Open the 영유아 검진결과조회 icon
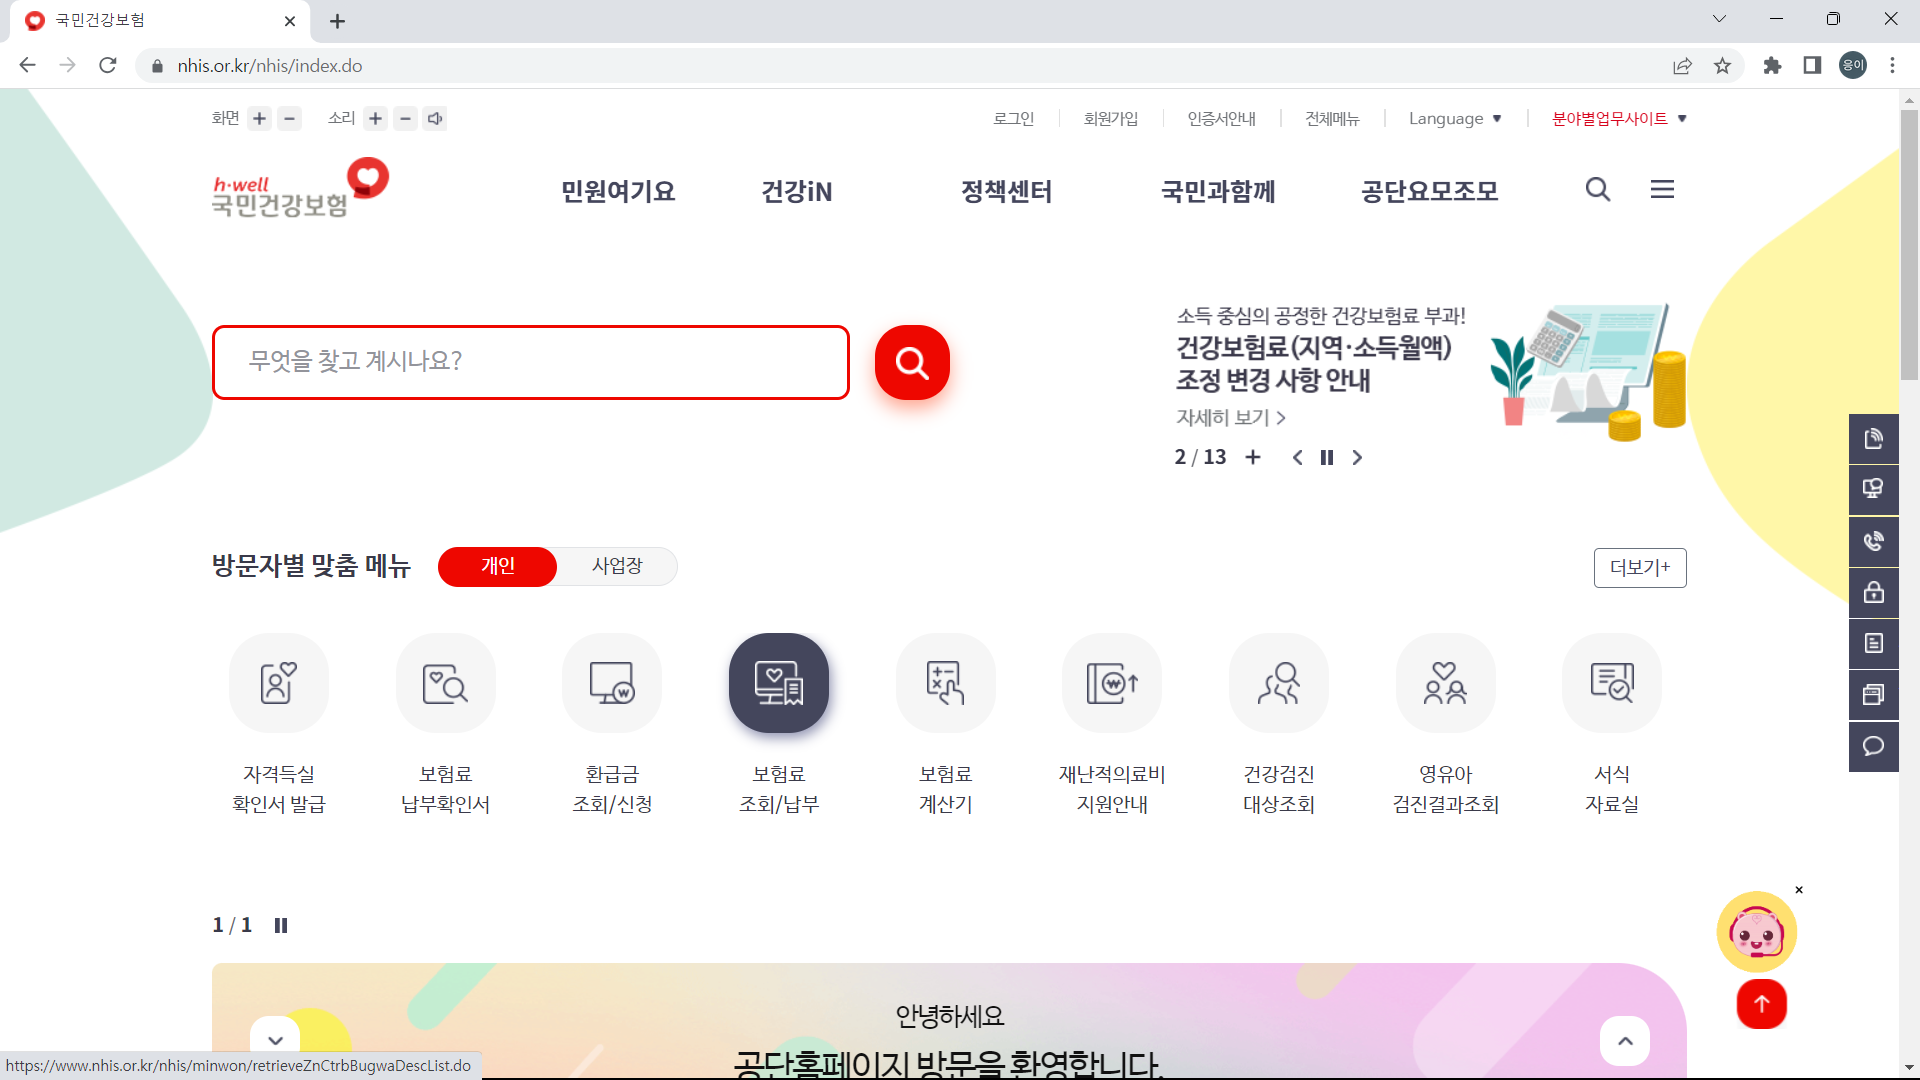Screen dimensions: 1920x1080 [x=1445, y=683]
